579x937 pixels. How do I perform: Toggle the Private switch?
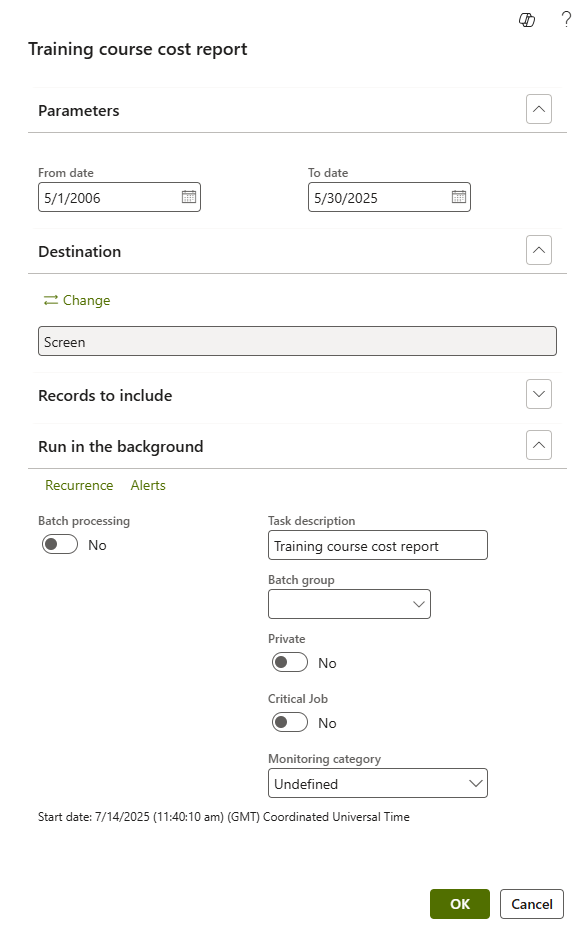point(290,662)
